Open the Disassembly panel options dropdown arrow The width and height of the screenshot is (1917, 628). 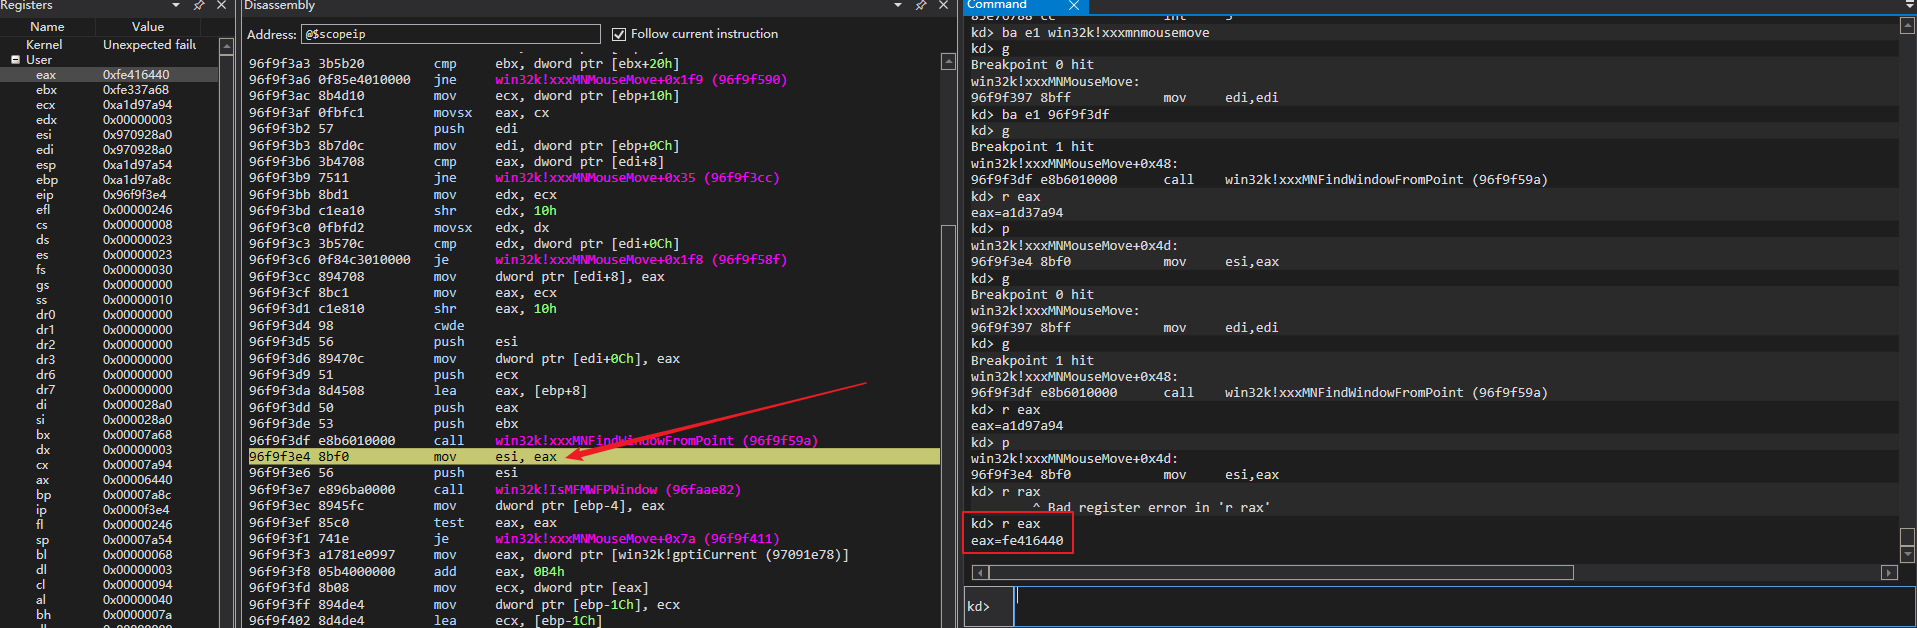pyautogui.click(x=898, y=6)
